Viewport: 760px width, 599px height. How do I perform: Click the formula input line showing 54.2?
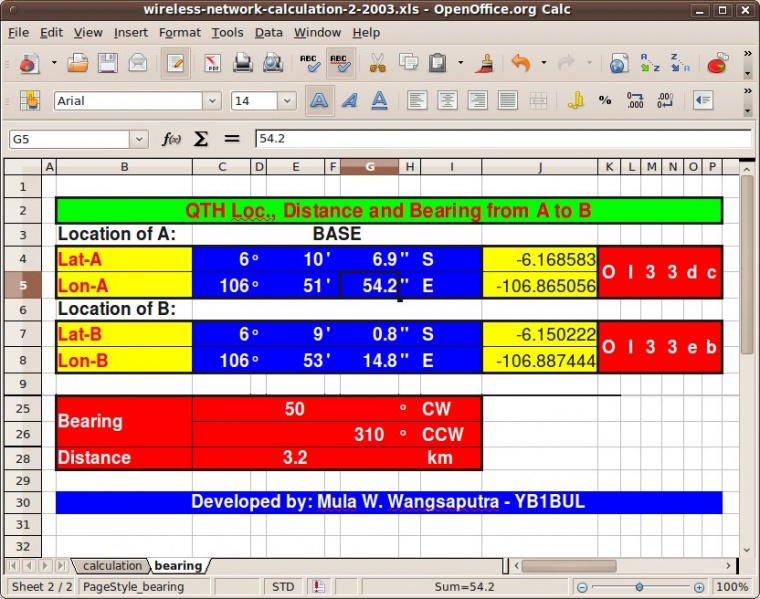(x=500, y=139)
